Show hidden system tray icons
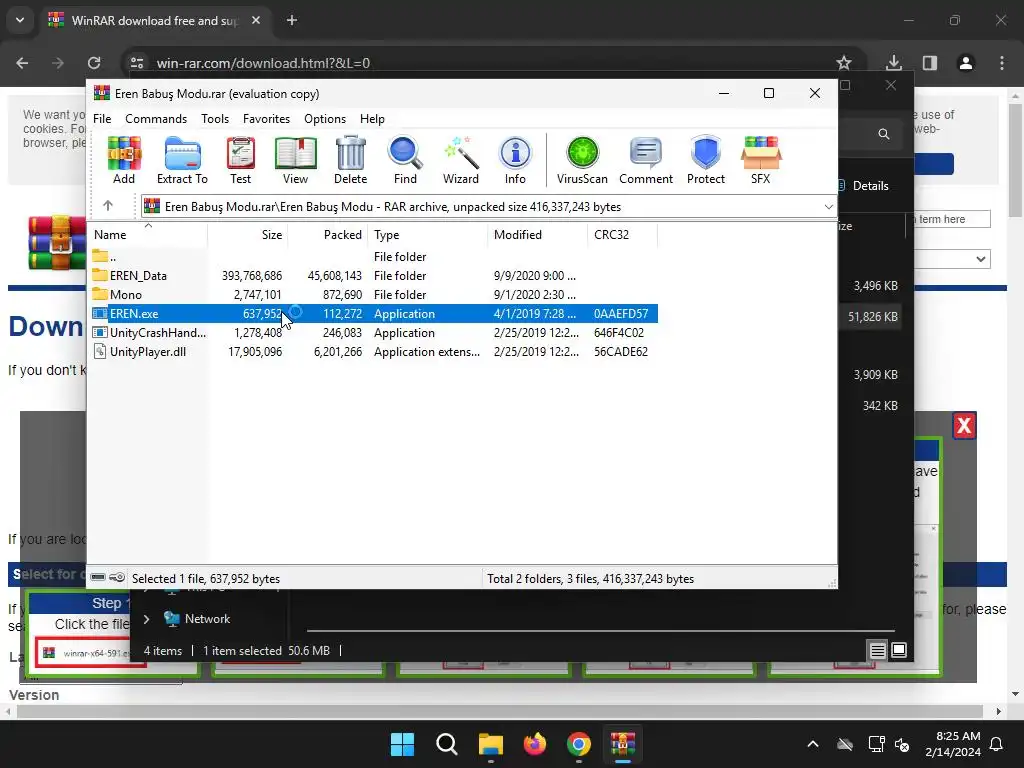Image resolution: width=1024 pixels, height=768 pixels. [812, 744]
